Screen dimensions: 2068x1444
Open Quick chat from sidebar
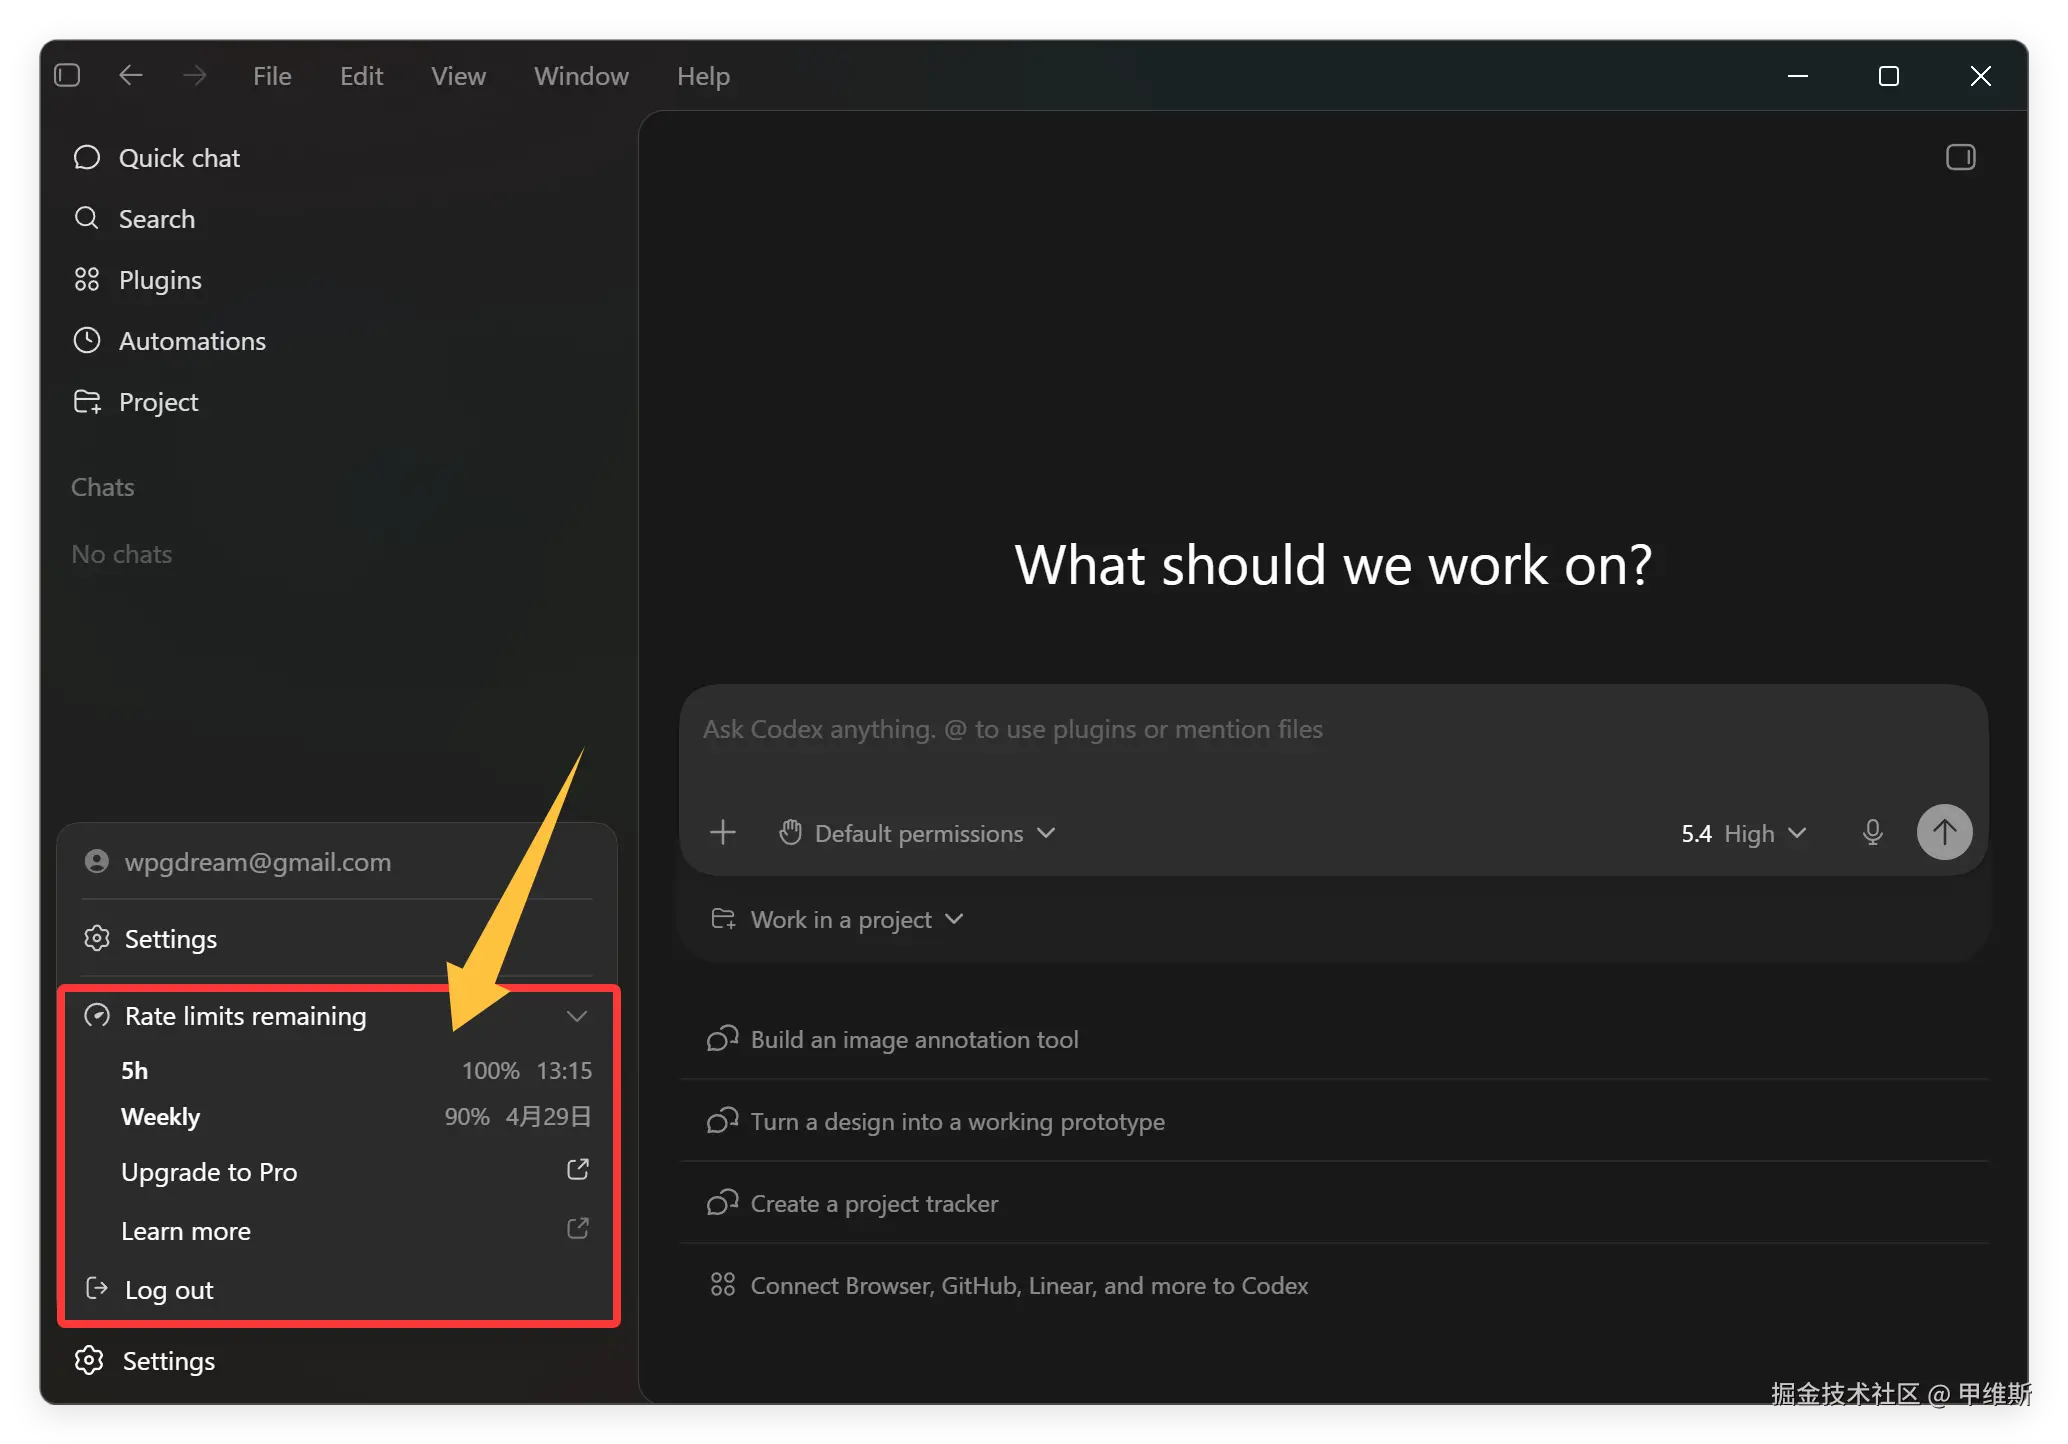[x=179, y=158]
